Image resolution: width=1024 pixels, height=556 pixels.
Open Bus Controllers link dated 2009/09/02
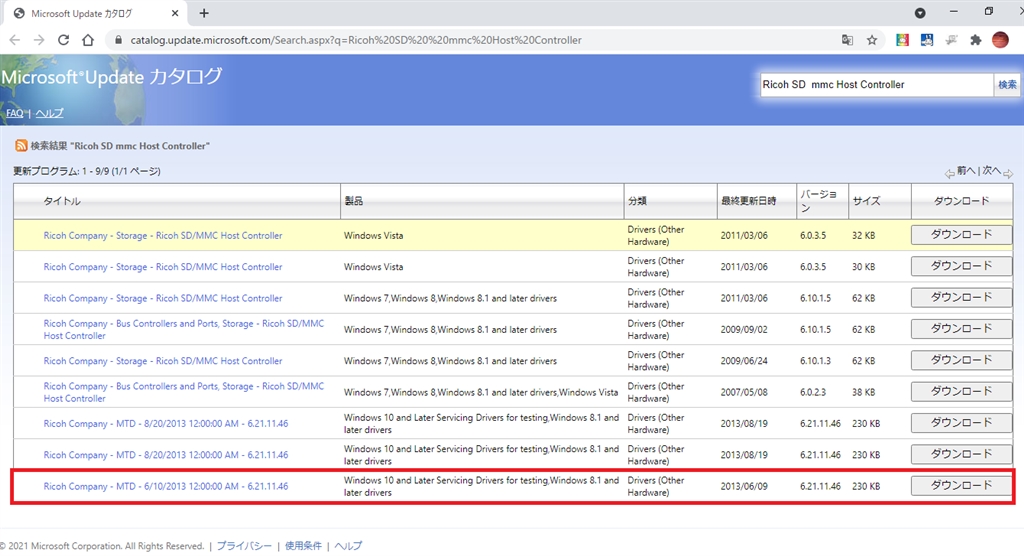184,329
